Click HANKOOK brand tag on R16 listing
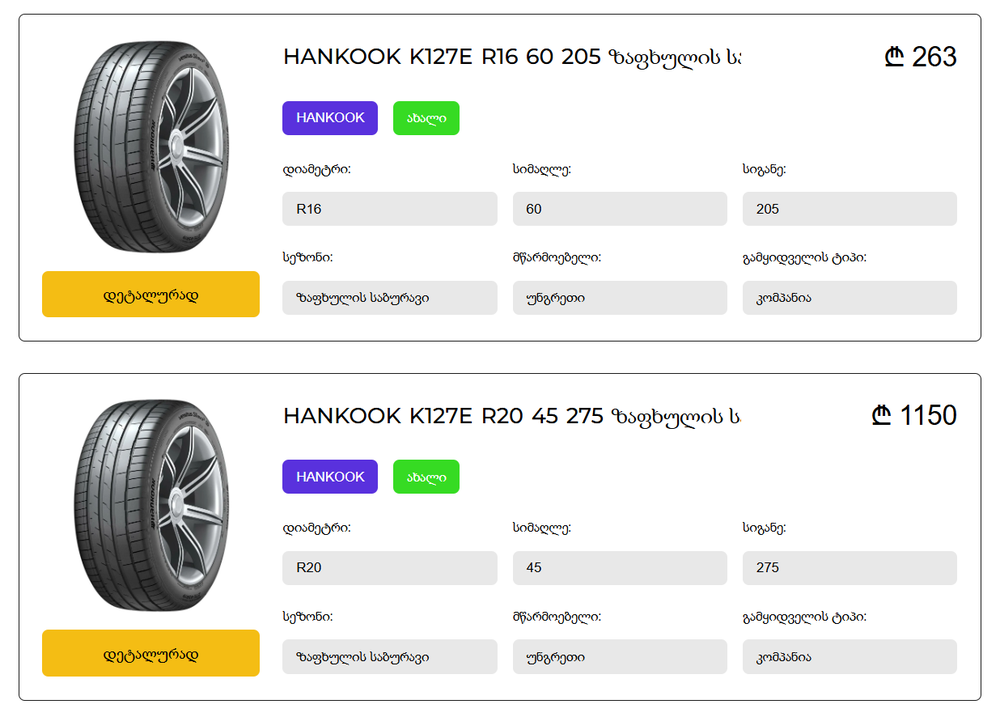This screenshot has height=717, width=1000. [330, 118]
